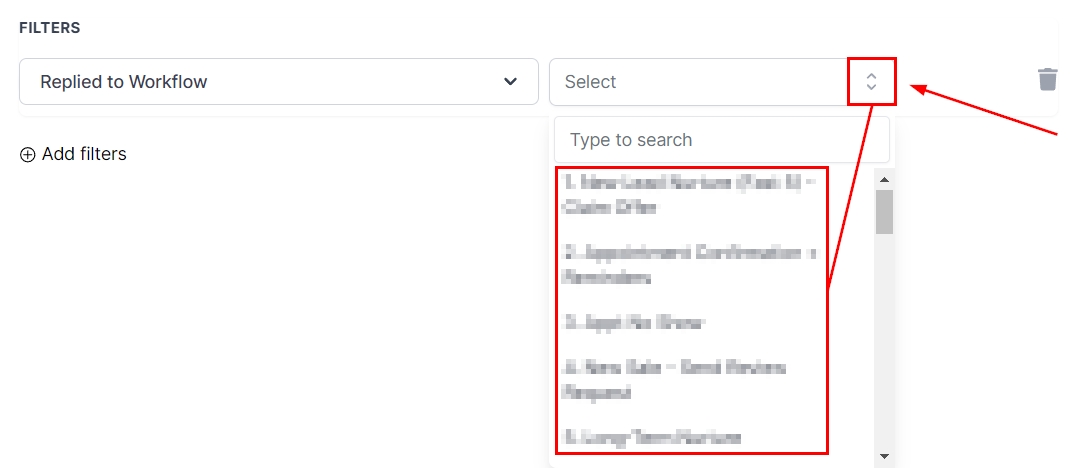Focus the Type to search field
Viewport: 1079px width, 468px height.
click(720, 140)
